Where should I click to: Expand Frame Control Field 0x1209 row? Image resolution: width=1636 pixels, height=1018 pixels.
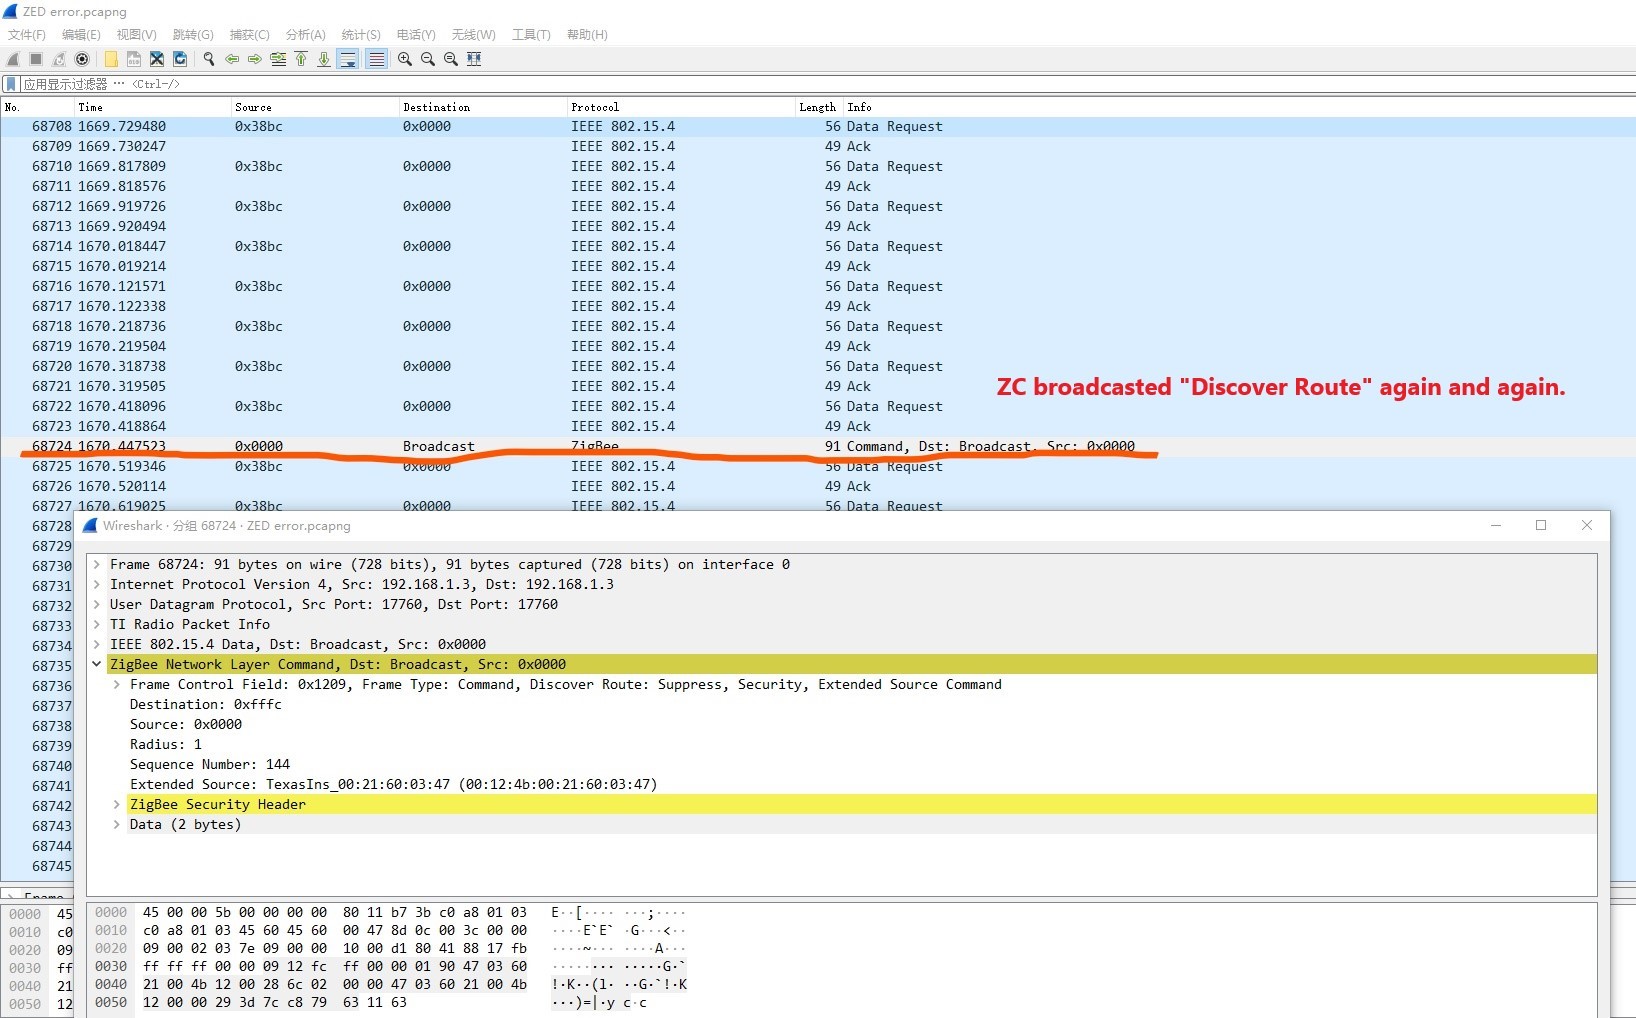pos(117,684)
